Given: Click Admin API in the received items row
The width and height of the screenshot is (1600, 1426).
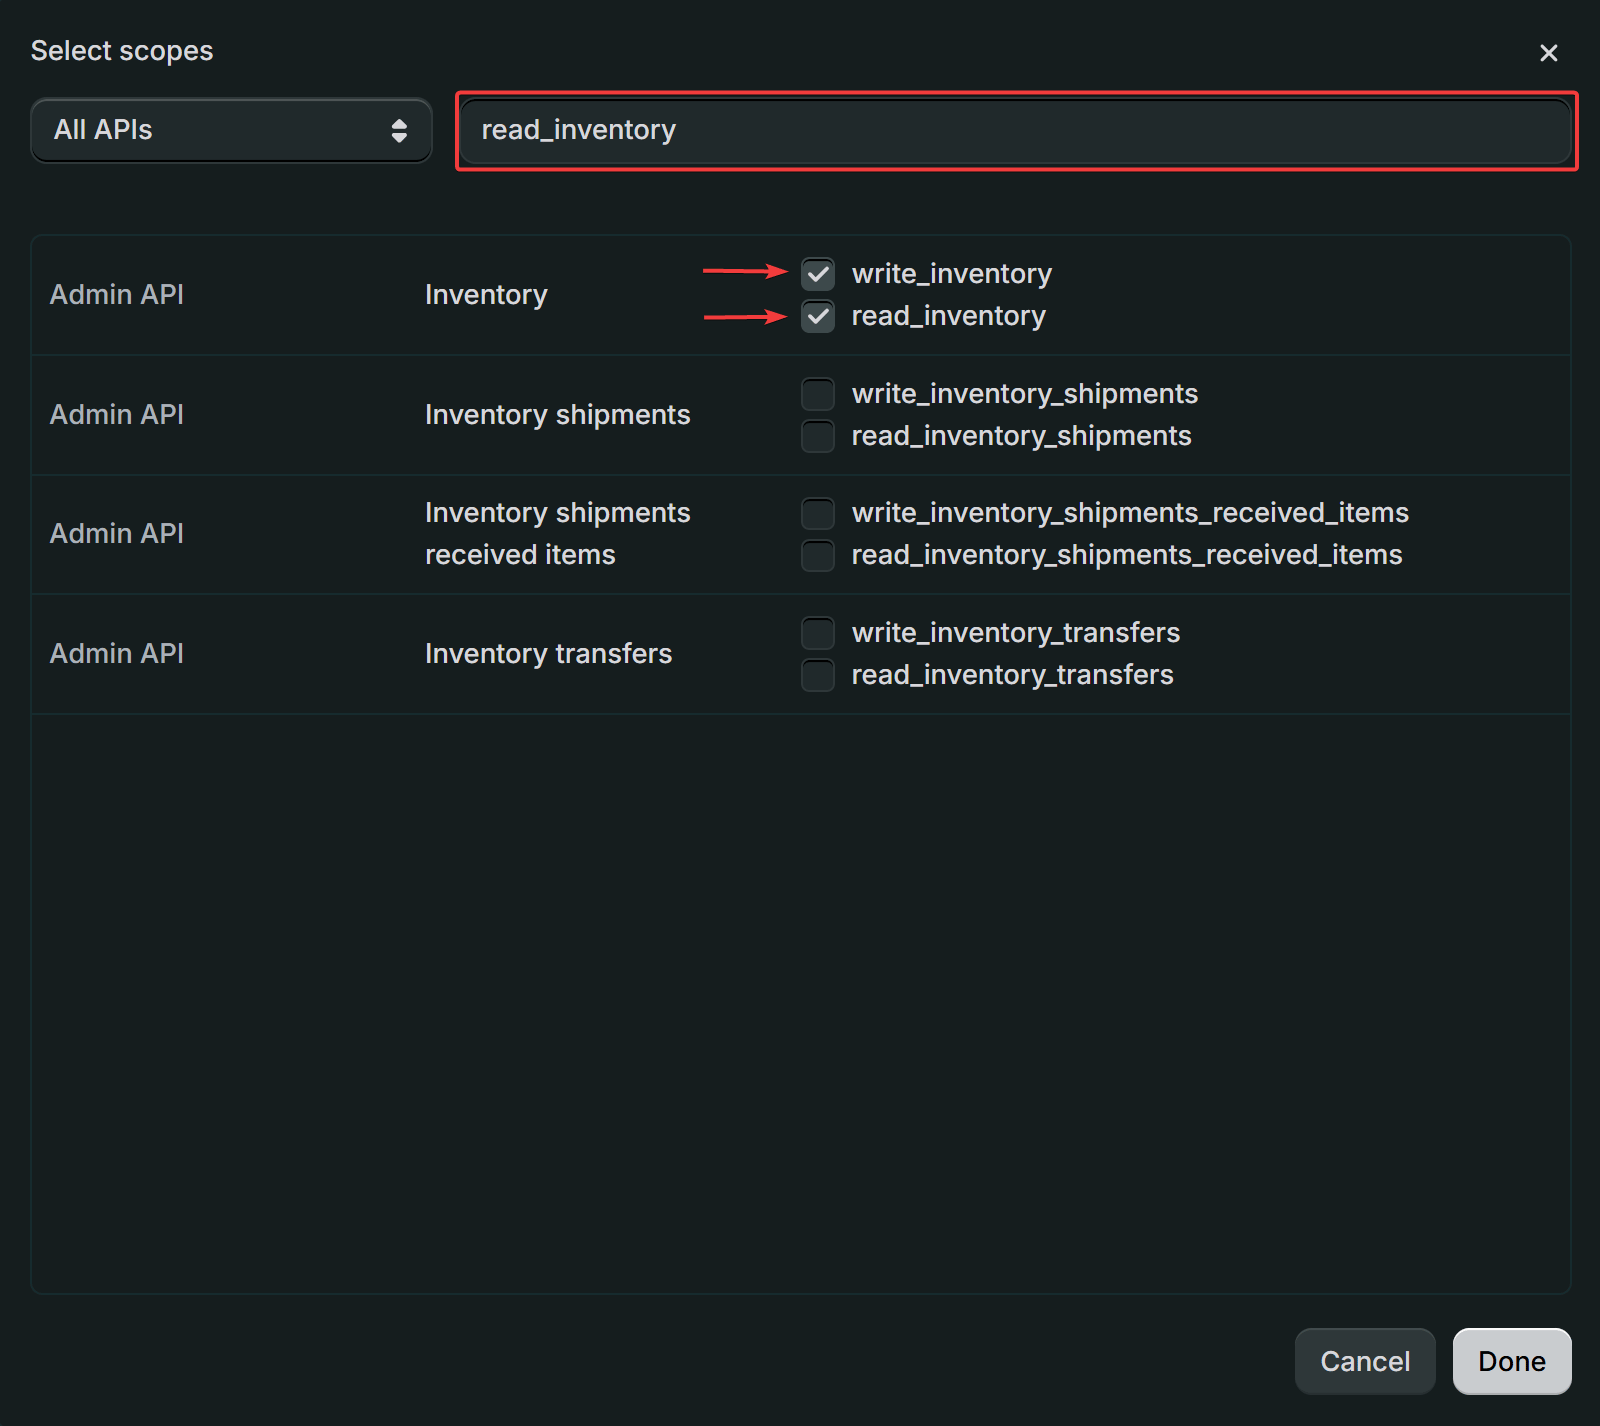Looking at the screenshot, I should pyautogui.click(x=117, y=534).
